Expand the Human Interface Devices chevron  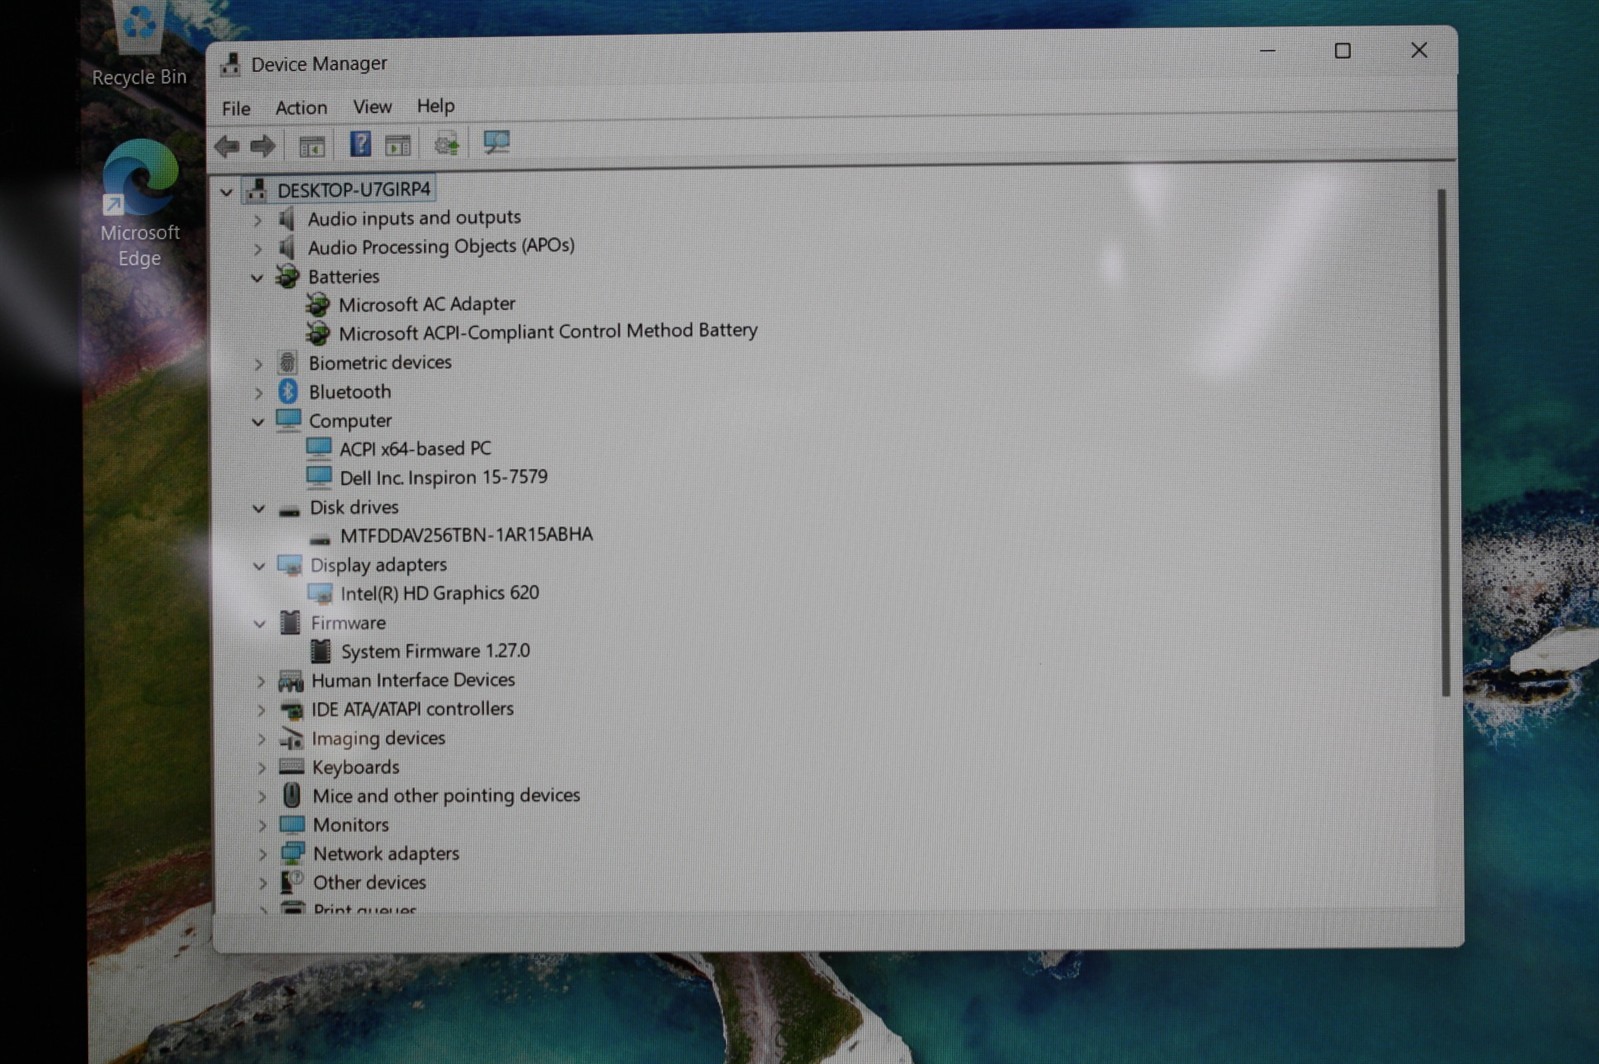click(261, 682)
